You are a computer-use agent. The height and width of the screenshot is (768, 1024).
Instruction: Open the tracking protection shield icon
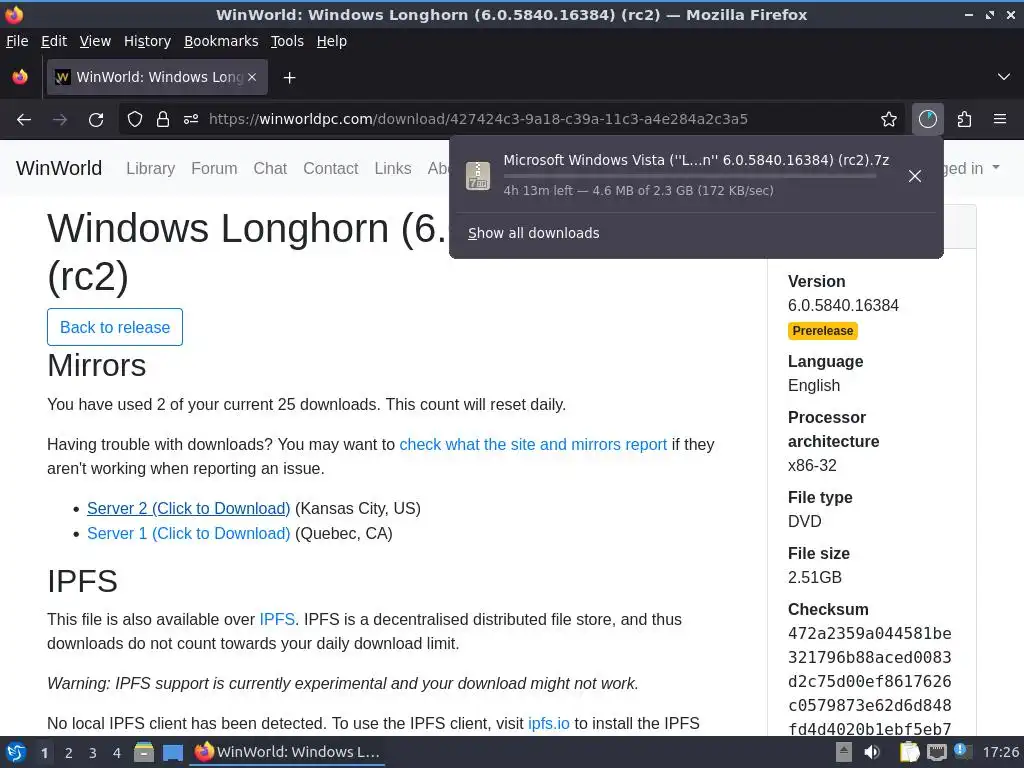coord(135,120)
